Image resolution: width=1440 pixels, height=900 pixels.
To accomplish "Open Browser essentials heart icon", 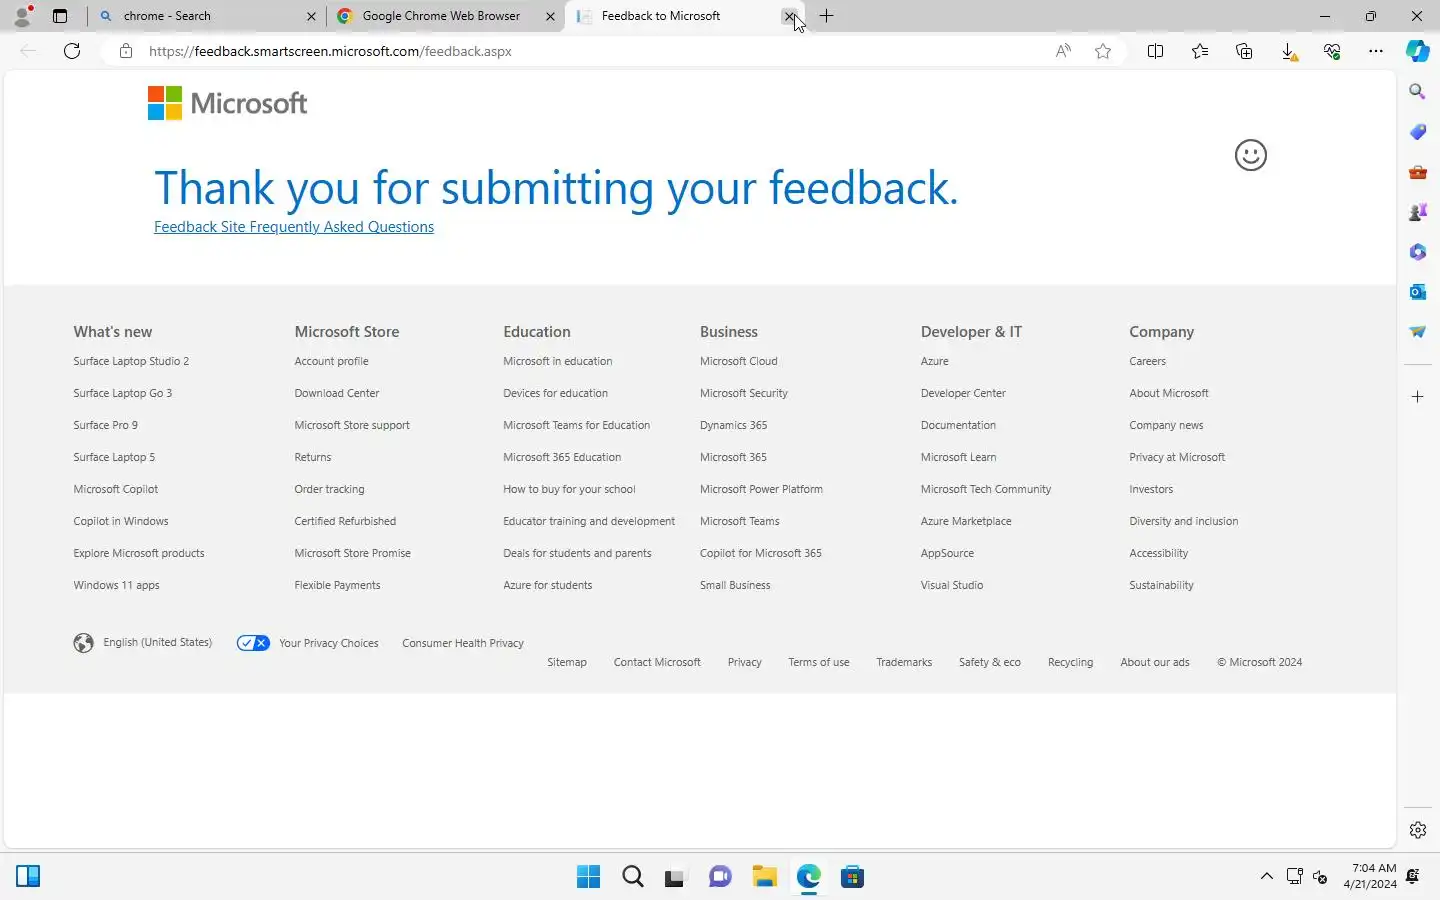I will (1332, 51).
